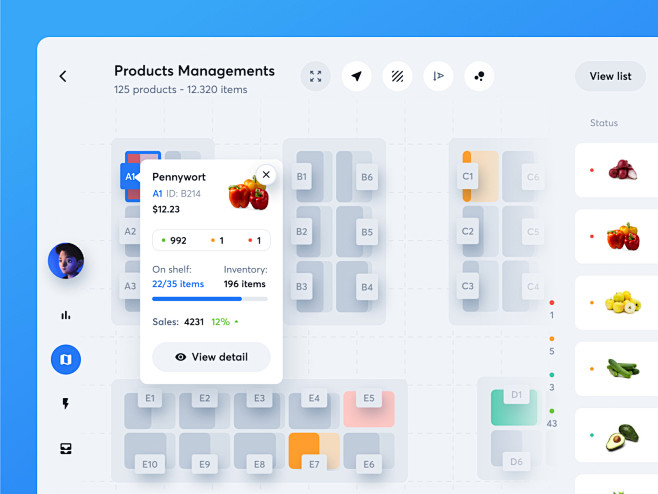Viewport: 658px width, 494px height.
Task: Click the blue A1 location link in popup
Action: 157,193
